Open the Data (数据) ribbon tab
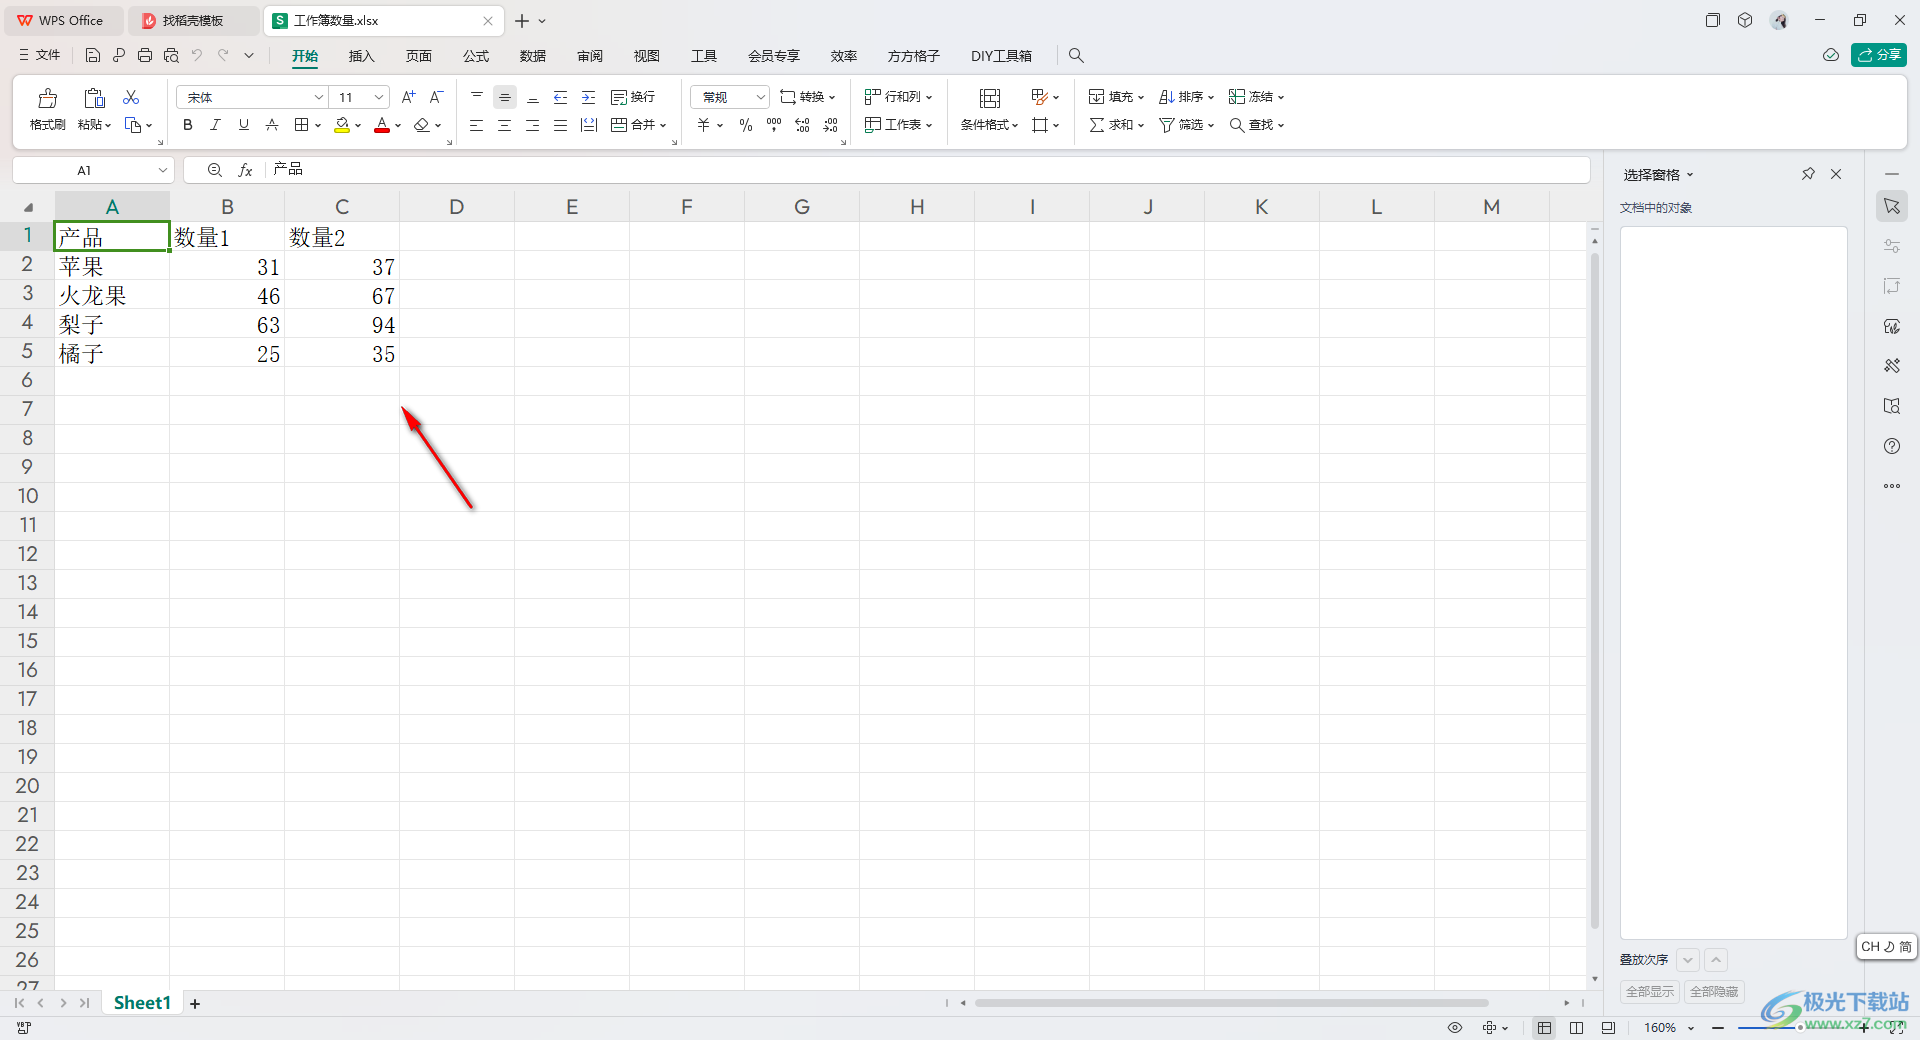The image size is (1920, 1040). point(533,56)
